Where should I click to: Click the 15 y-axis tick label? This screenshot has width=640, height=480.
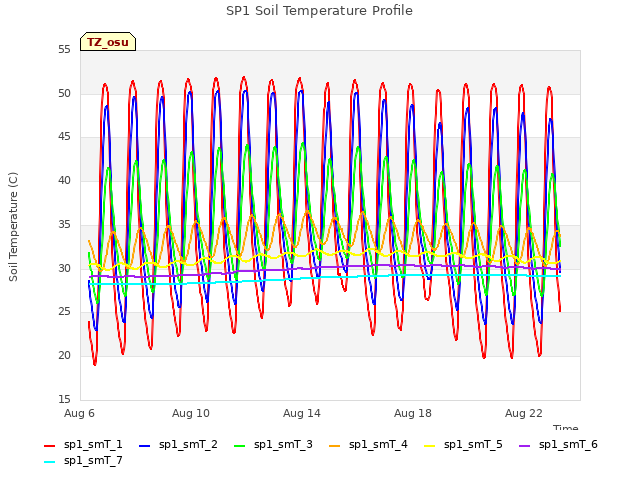(x=64, y=399)
